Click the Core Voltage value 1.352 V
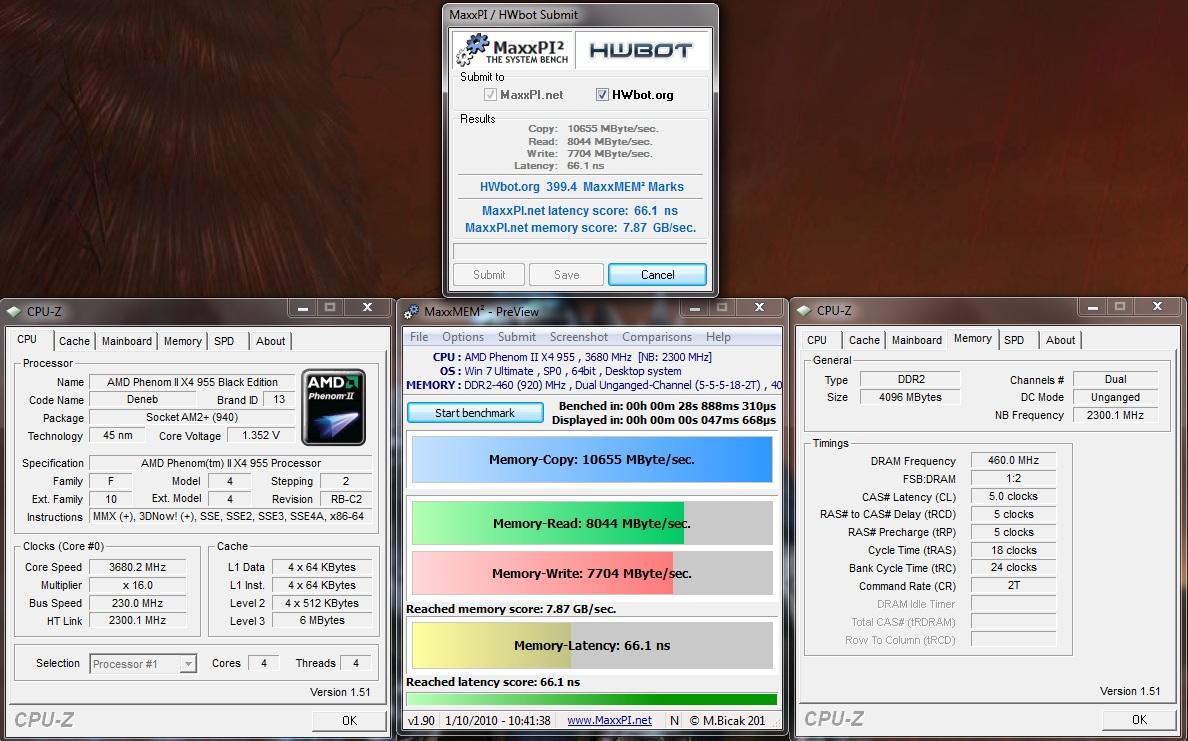The height and width of the screenshot is (741, 1188). coord(261,436)
